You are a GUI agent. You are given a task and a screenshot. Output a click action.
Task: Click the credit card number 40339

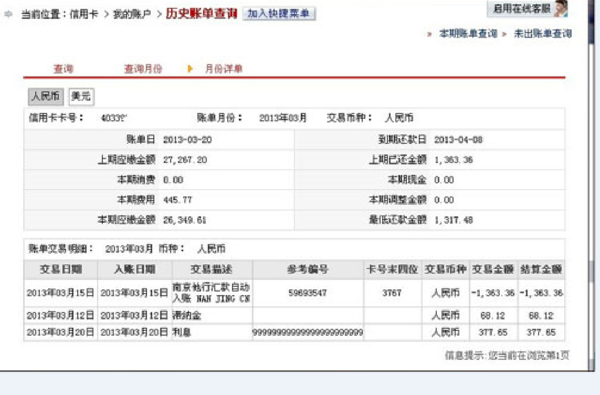point(114,118)
